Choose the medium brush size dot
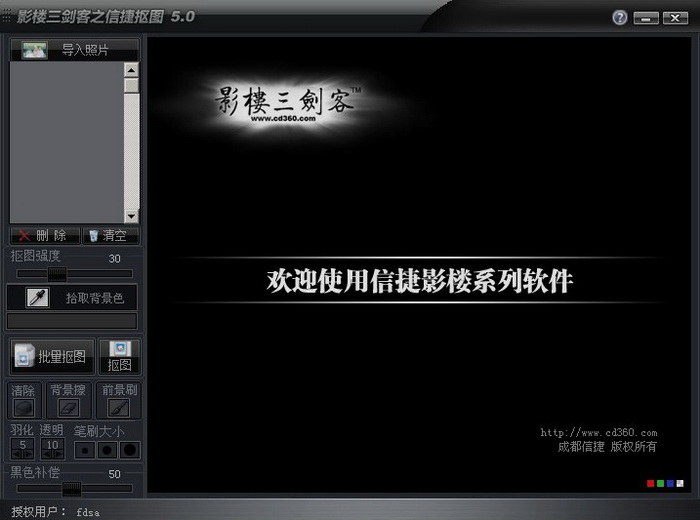700x520 pixels. pos(107,450)
